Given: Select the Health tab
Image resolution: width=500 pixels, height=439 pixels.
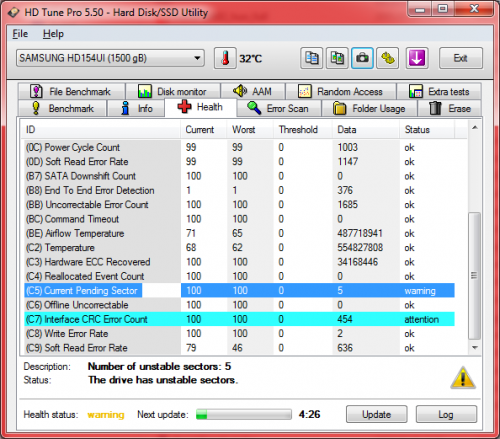Looking at the screenshot, I should click(201, 107).
